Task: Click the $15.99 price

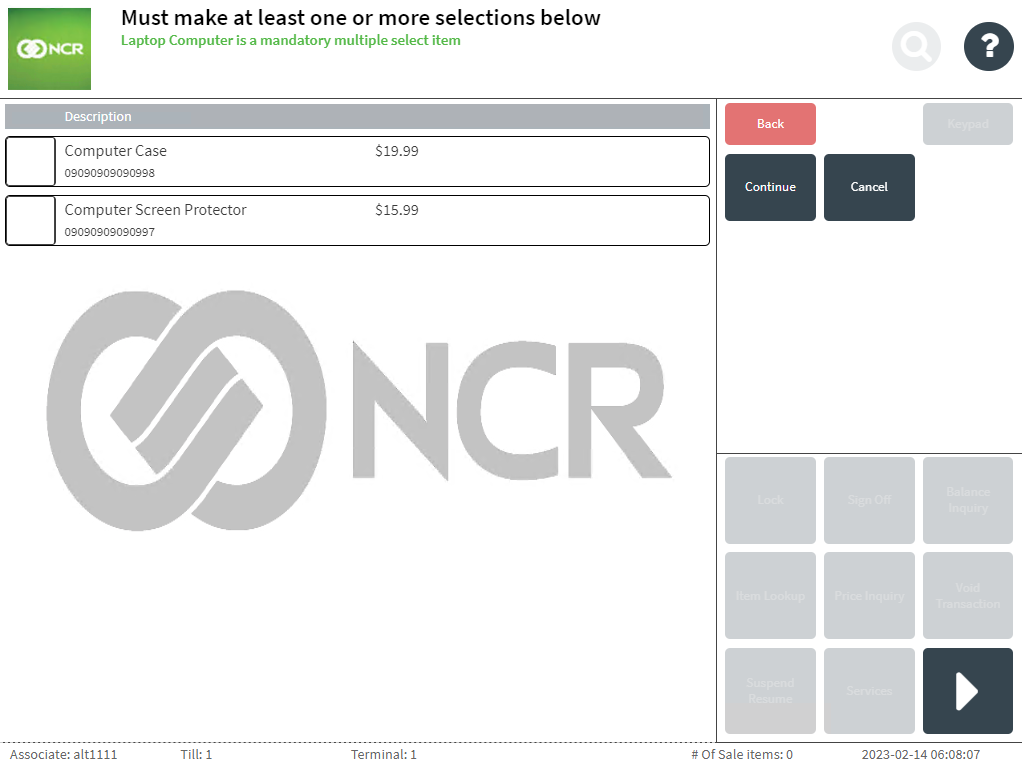Action: tap(396, 210)
